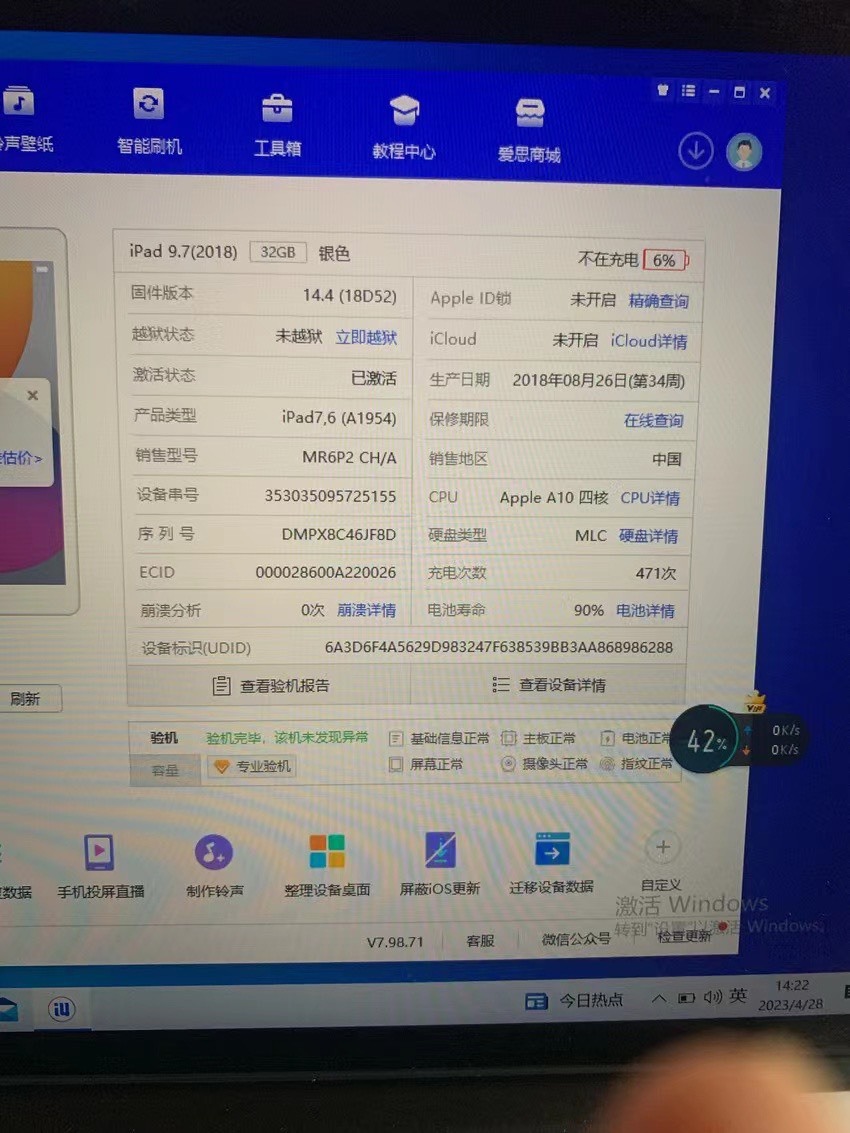Click 查看验机报告 inspection report button
The width and height of the screenshot is (850, 1133).
[270, 685]
